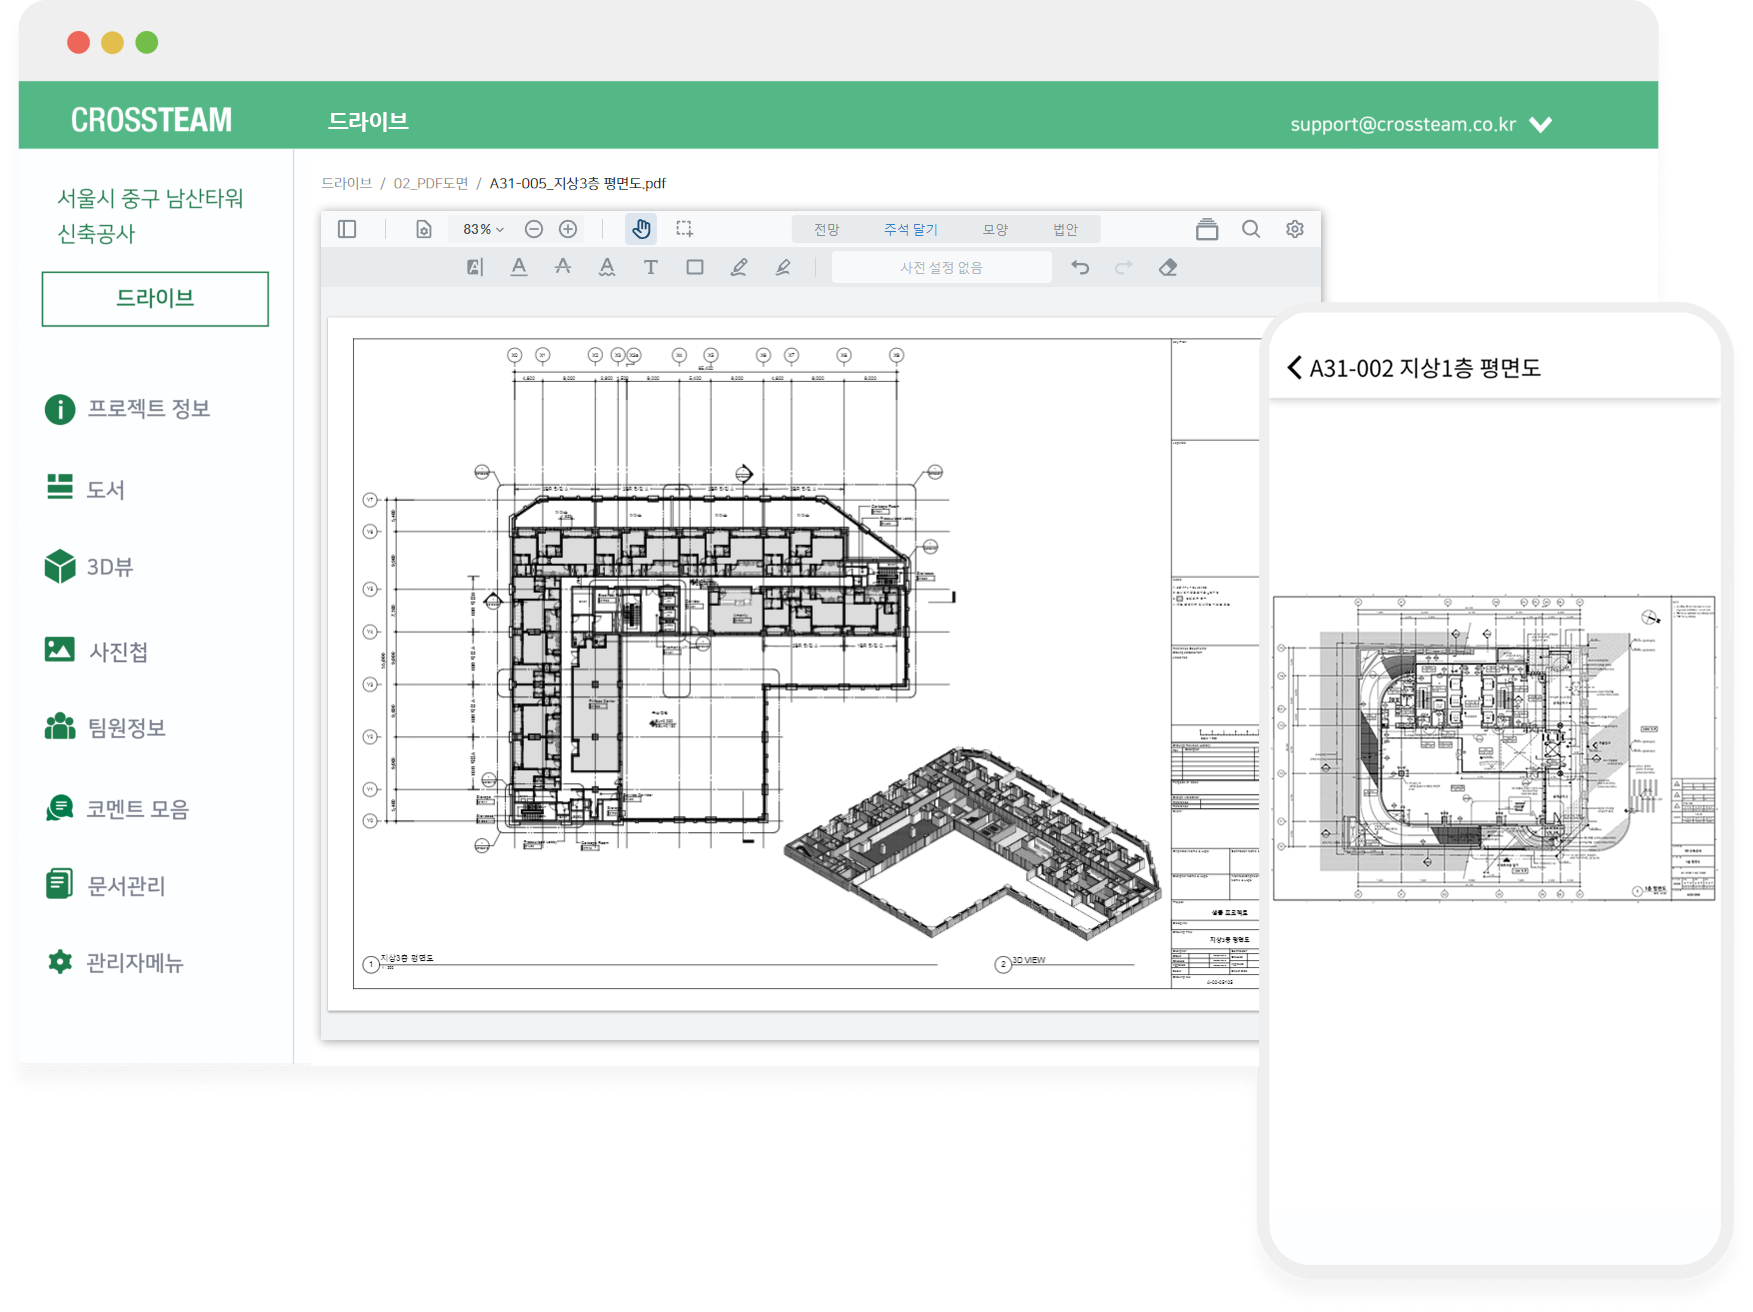
Task: Click the undo arrow
Action: pyautogui.click(x=1080, y=267)
